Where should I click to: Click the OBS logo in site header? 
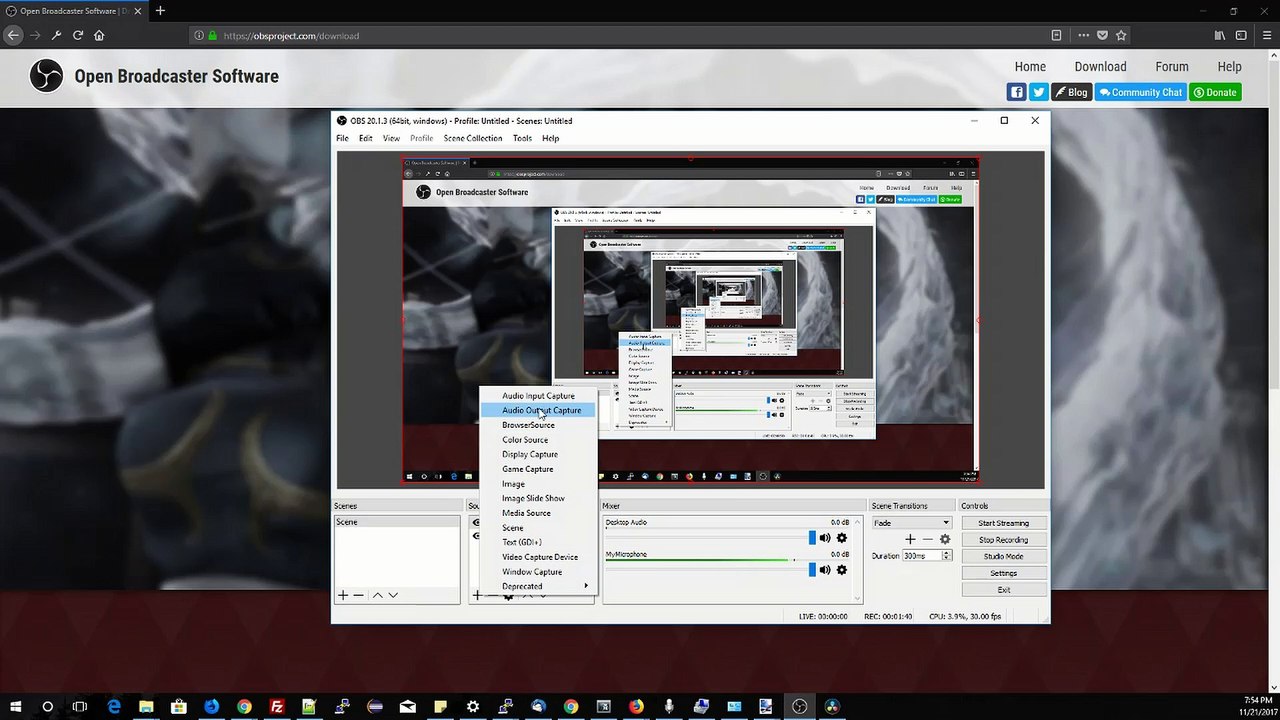46,76
